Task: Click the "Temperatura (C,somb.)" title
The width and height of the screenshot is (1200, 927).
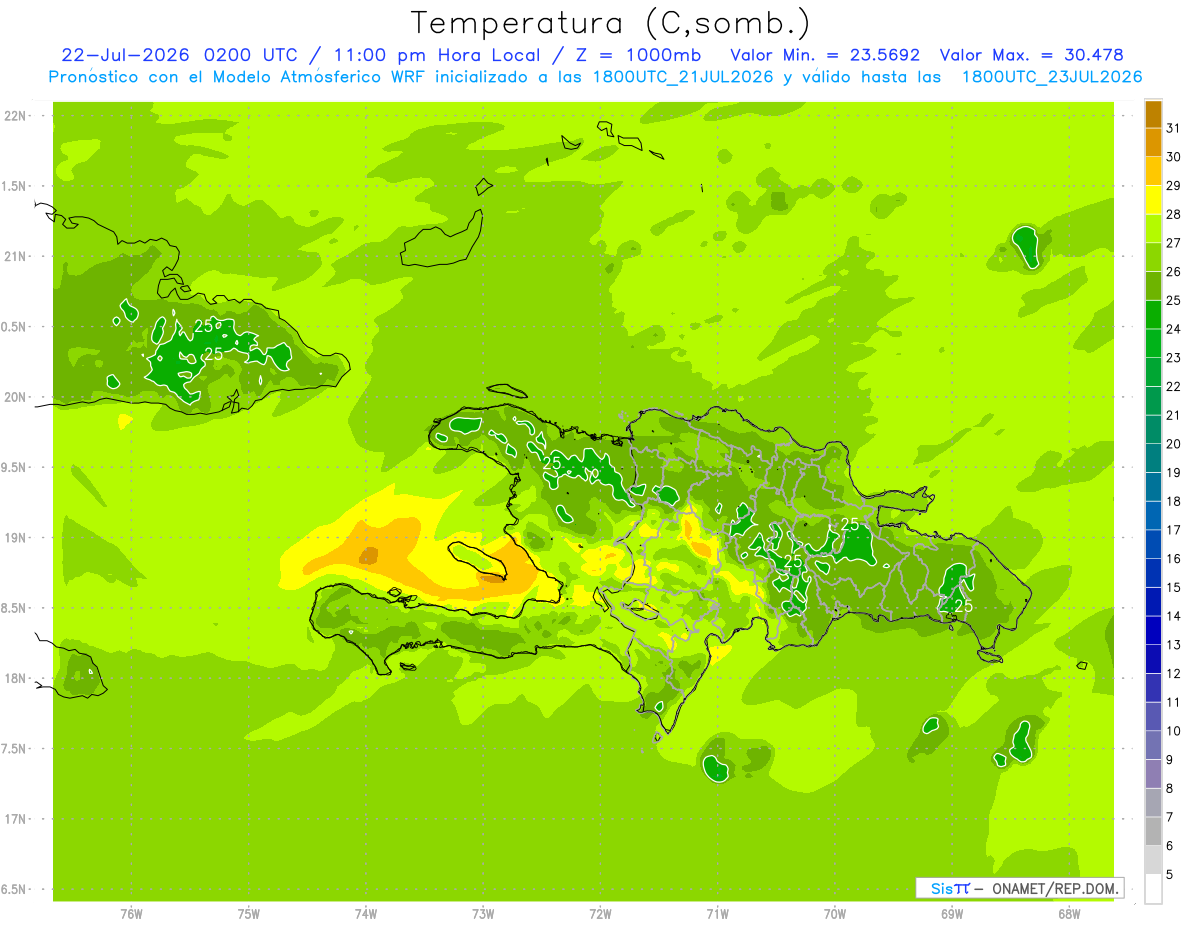Action: coord(611,23)
